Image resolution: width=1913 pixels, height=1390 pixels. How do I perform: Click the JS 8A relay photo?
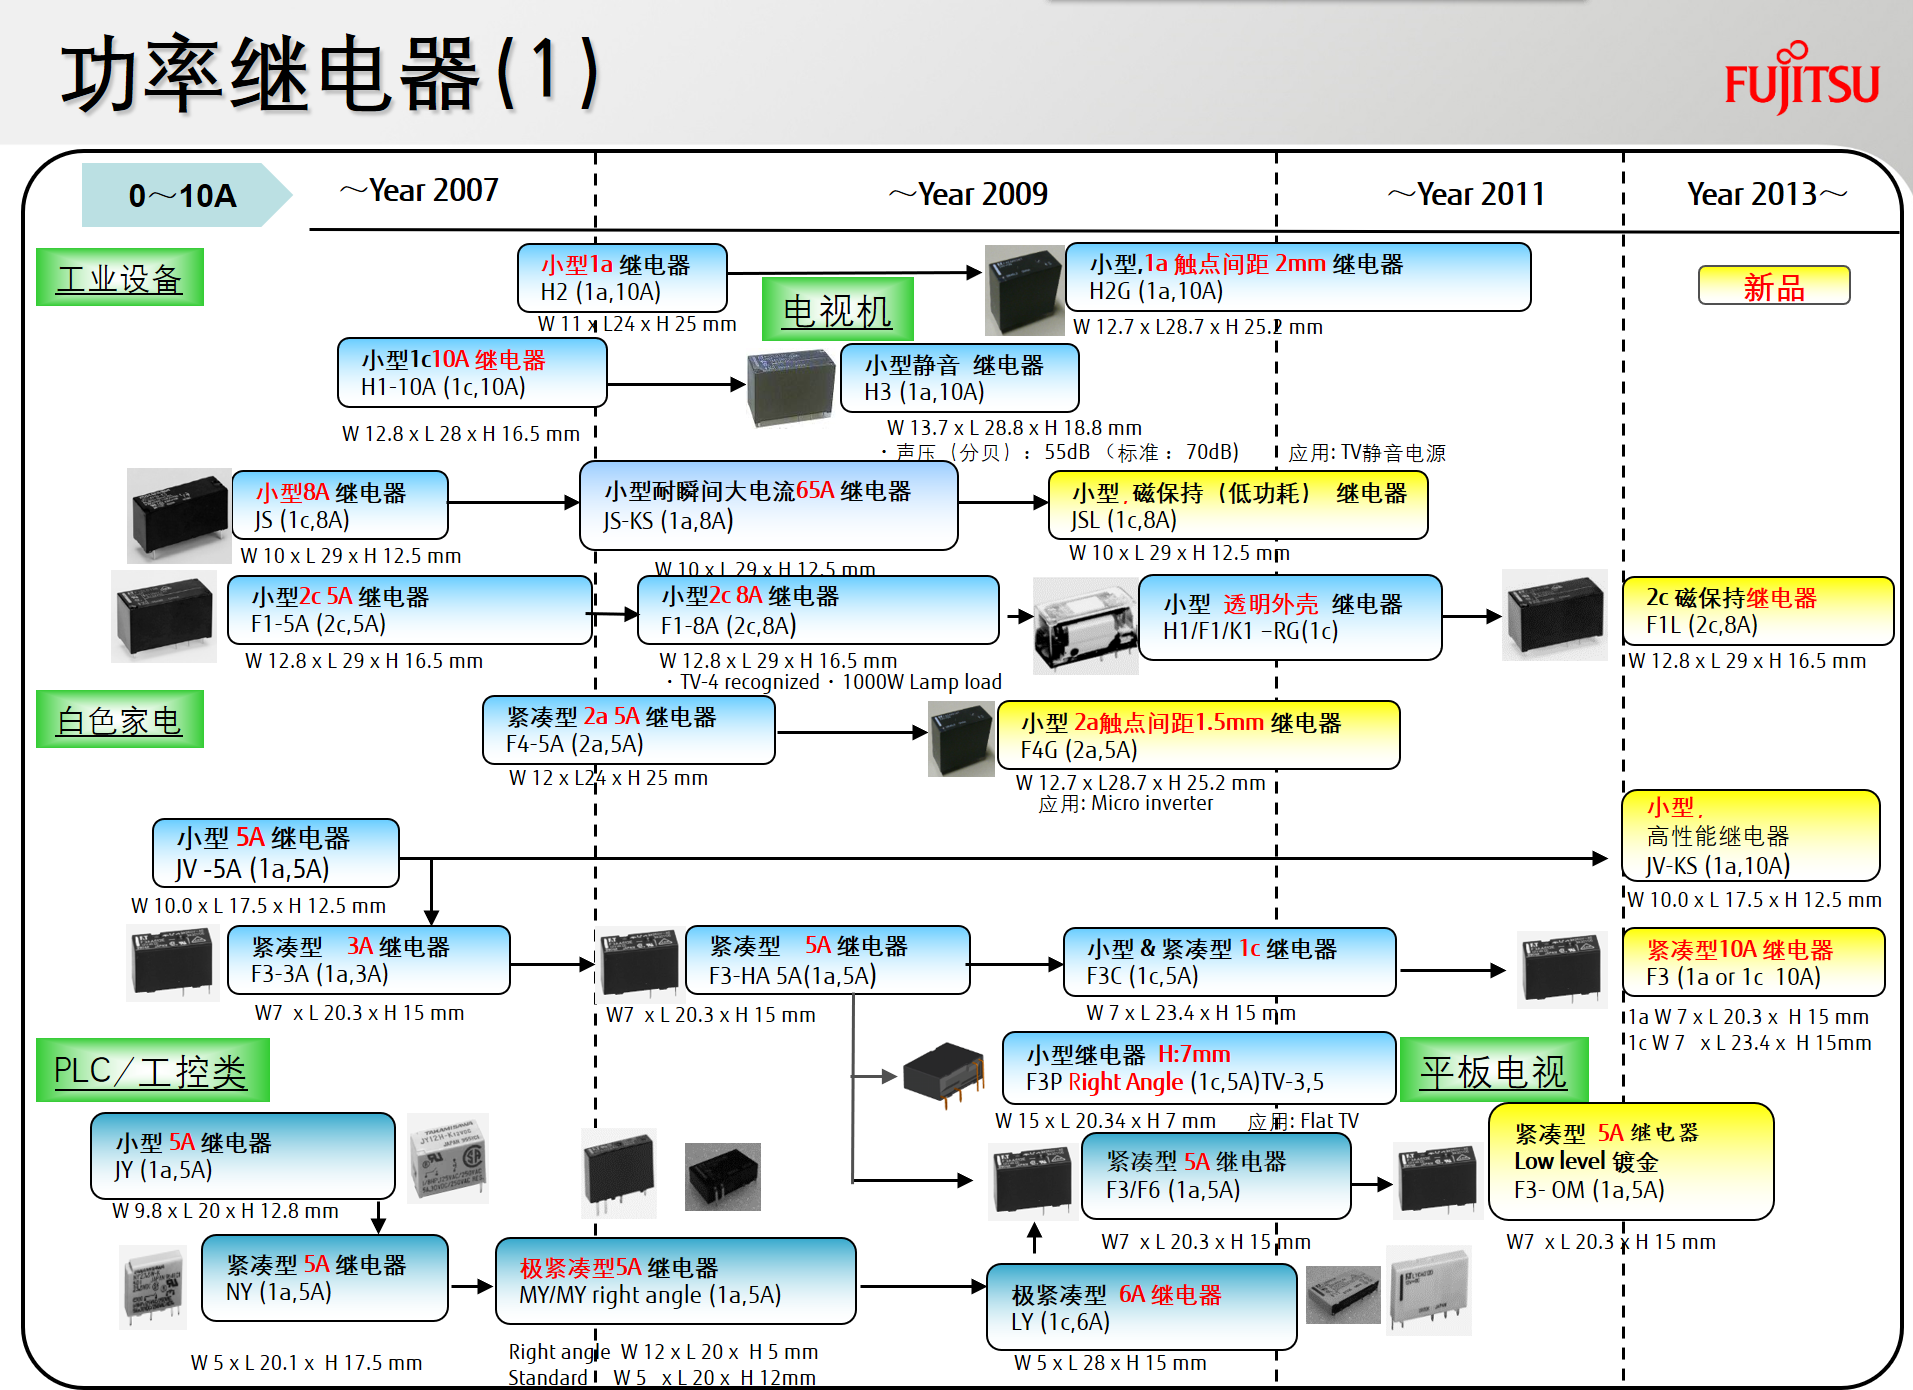point(179,515)
